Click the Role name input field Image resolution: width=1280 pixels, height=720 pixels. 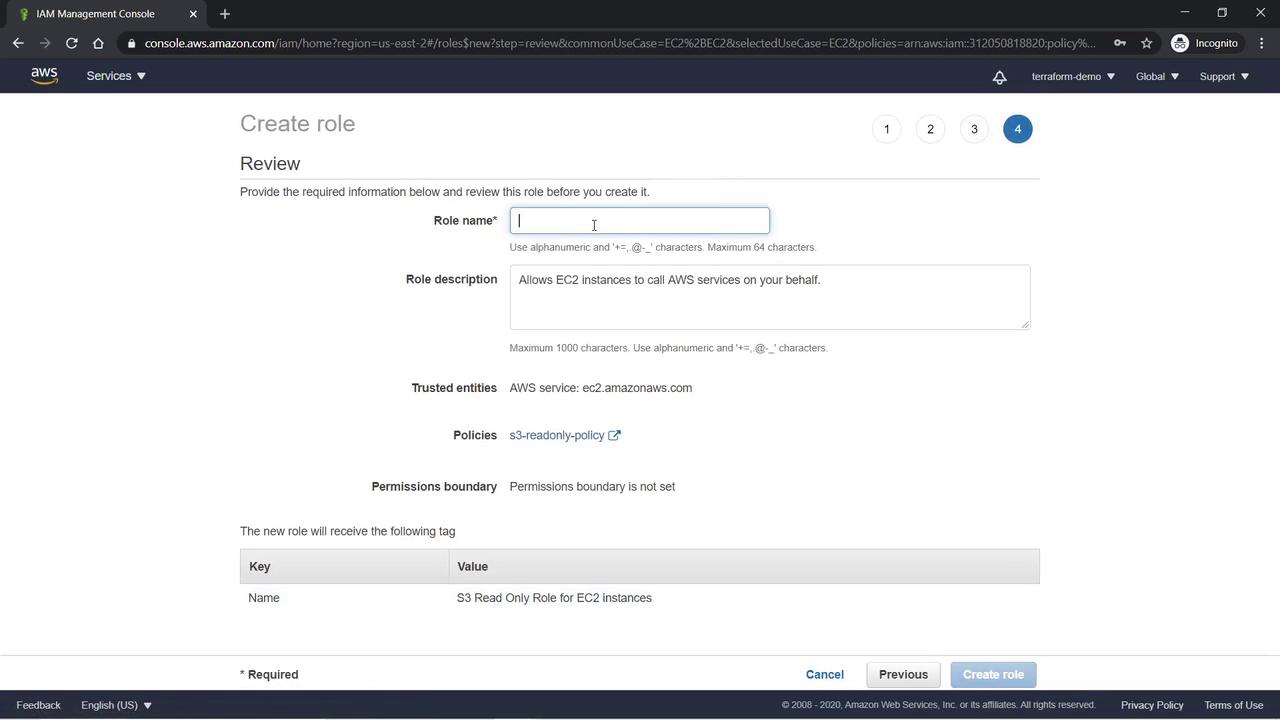tap(640, 221)
